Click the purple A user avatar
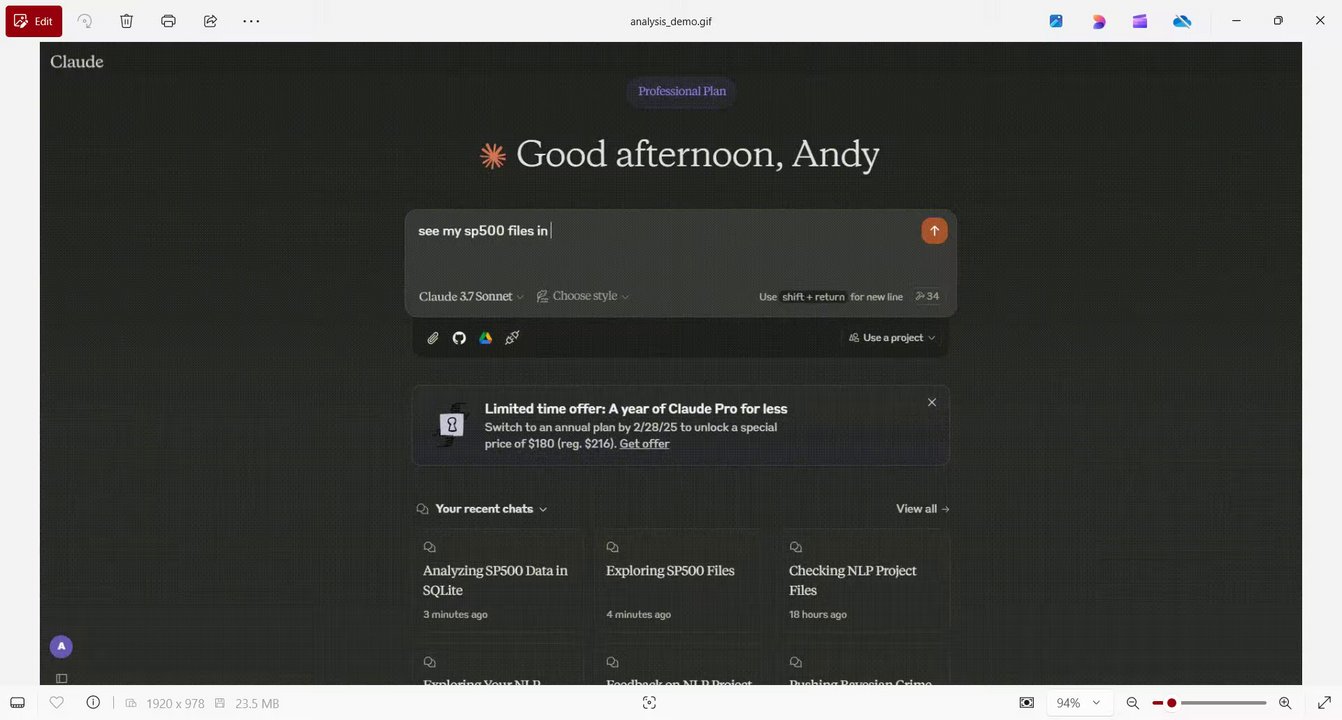Viewport: 1342px width, 720px height. tap(61, 647)
